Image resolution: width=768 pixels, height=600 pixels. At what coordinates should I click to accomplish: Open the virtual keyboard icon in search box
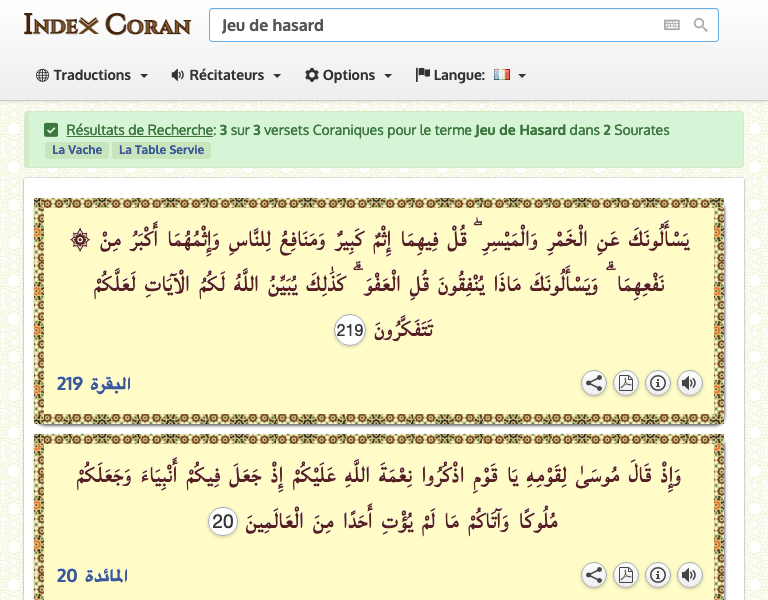672,25
